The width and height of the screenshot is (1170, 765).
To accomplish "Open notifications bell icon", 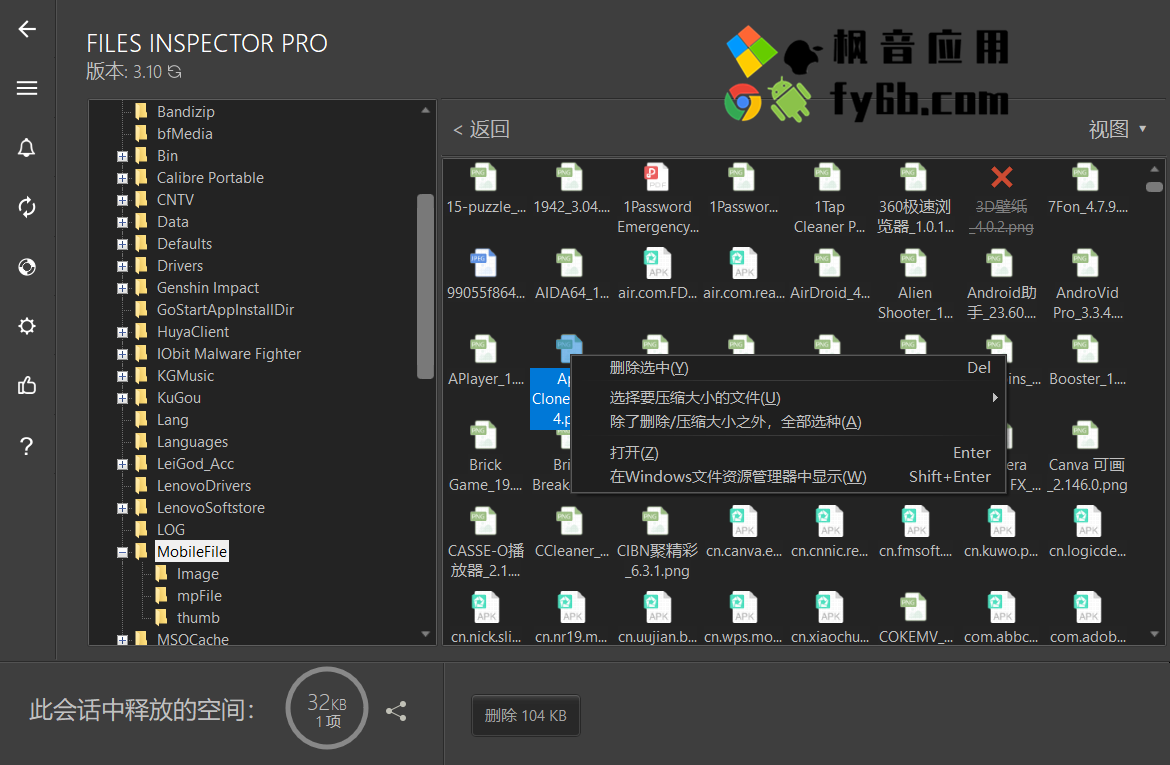I will (x=27, y=148).
